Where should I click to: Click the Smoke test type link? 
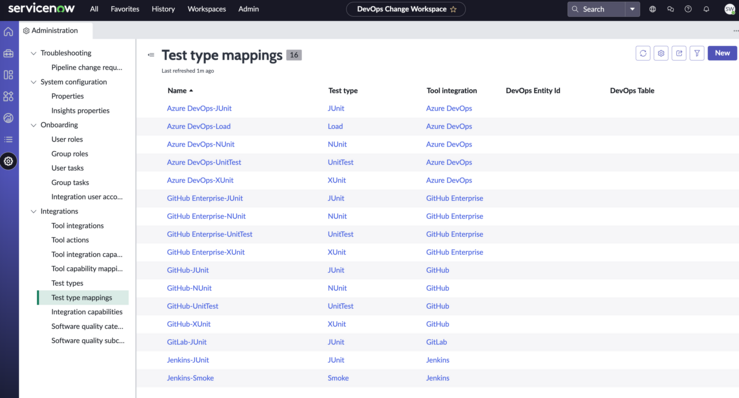pos(338,378)
